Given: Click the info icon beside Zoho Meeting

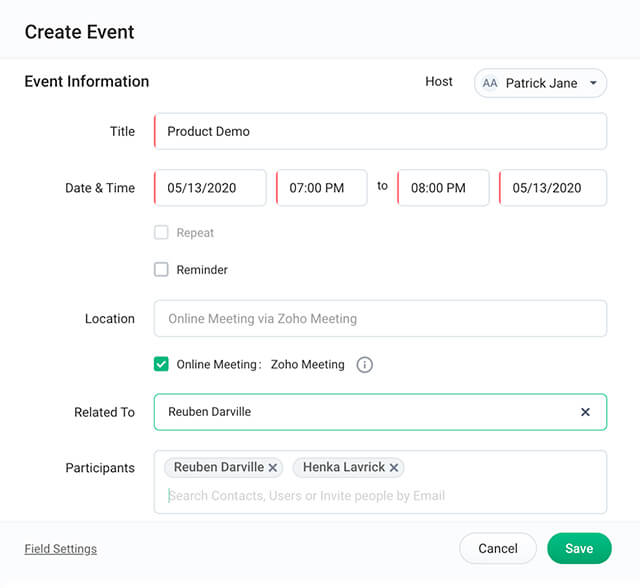Looking at the screenshot, I should point(364,364).
